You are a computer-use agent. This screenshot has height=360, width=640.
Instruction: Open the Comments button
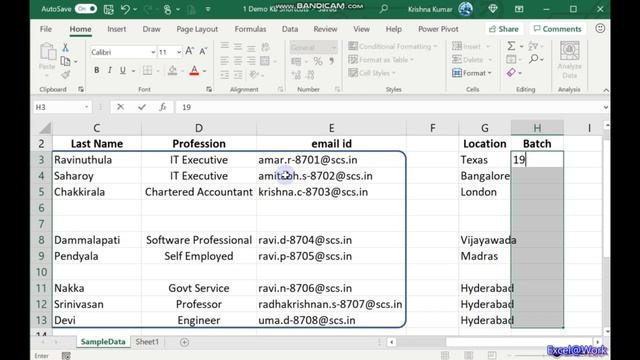click(557, 29)
